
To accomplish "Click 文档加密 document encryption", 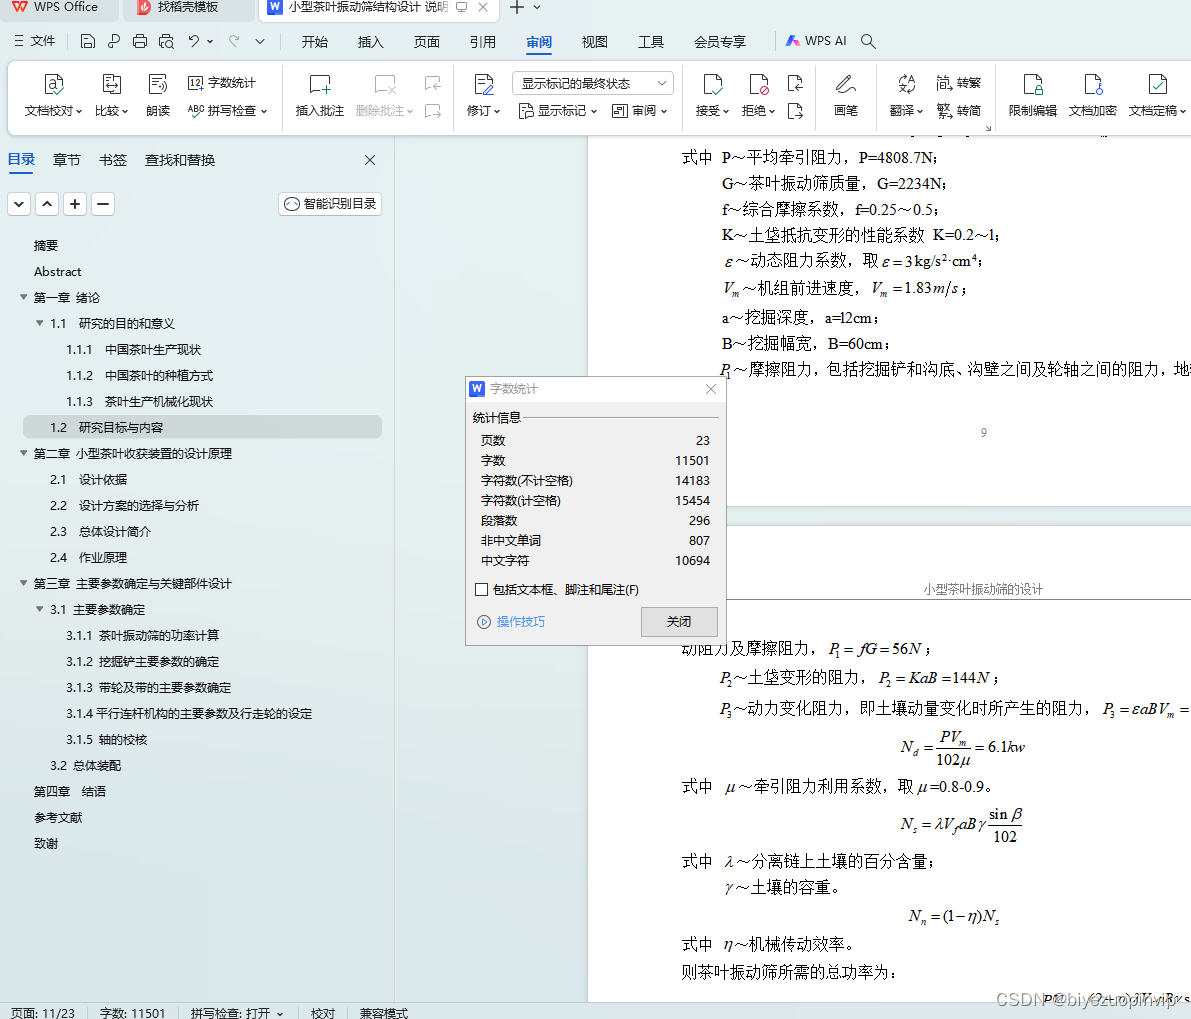I will pos(1093,96).
